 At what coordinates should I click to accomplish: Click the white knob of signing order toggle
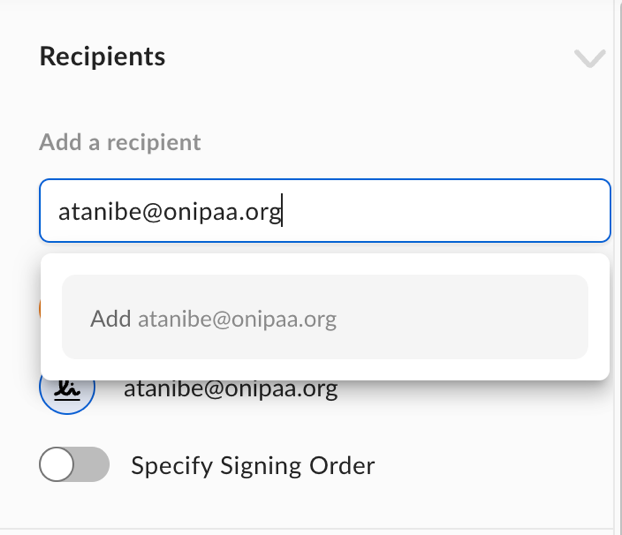pos(56,464)
